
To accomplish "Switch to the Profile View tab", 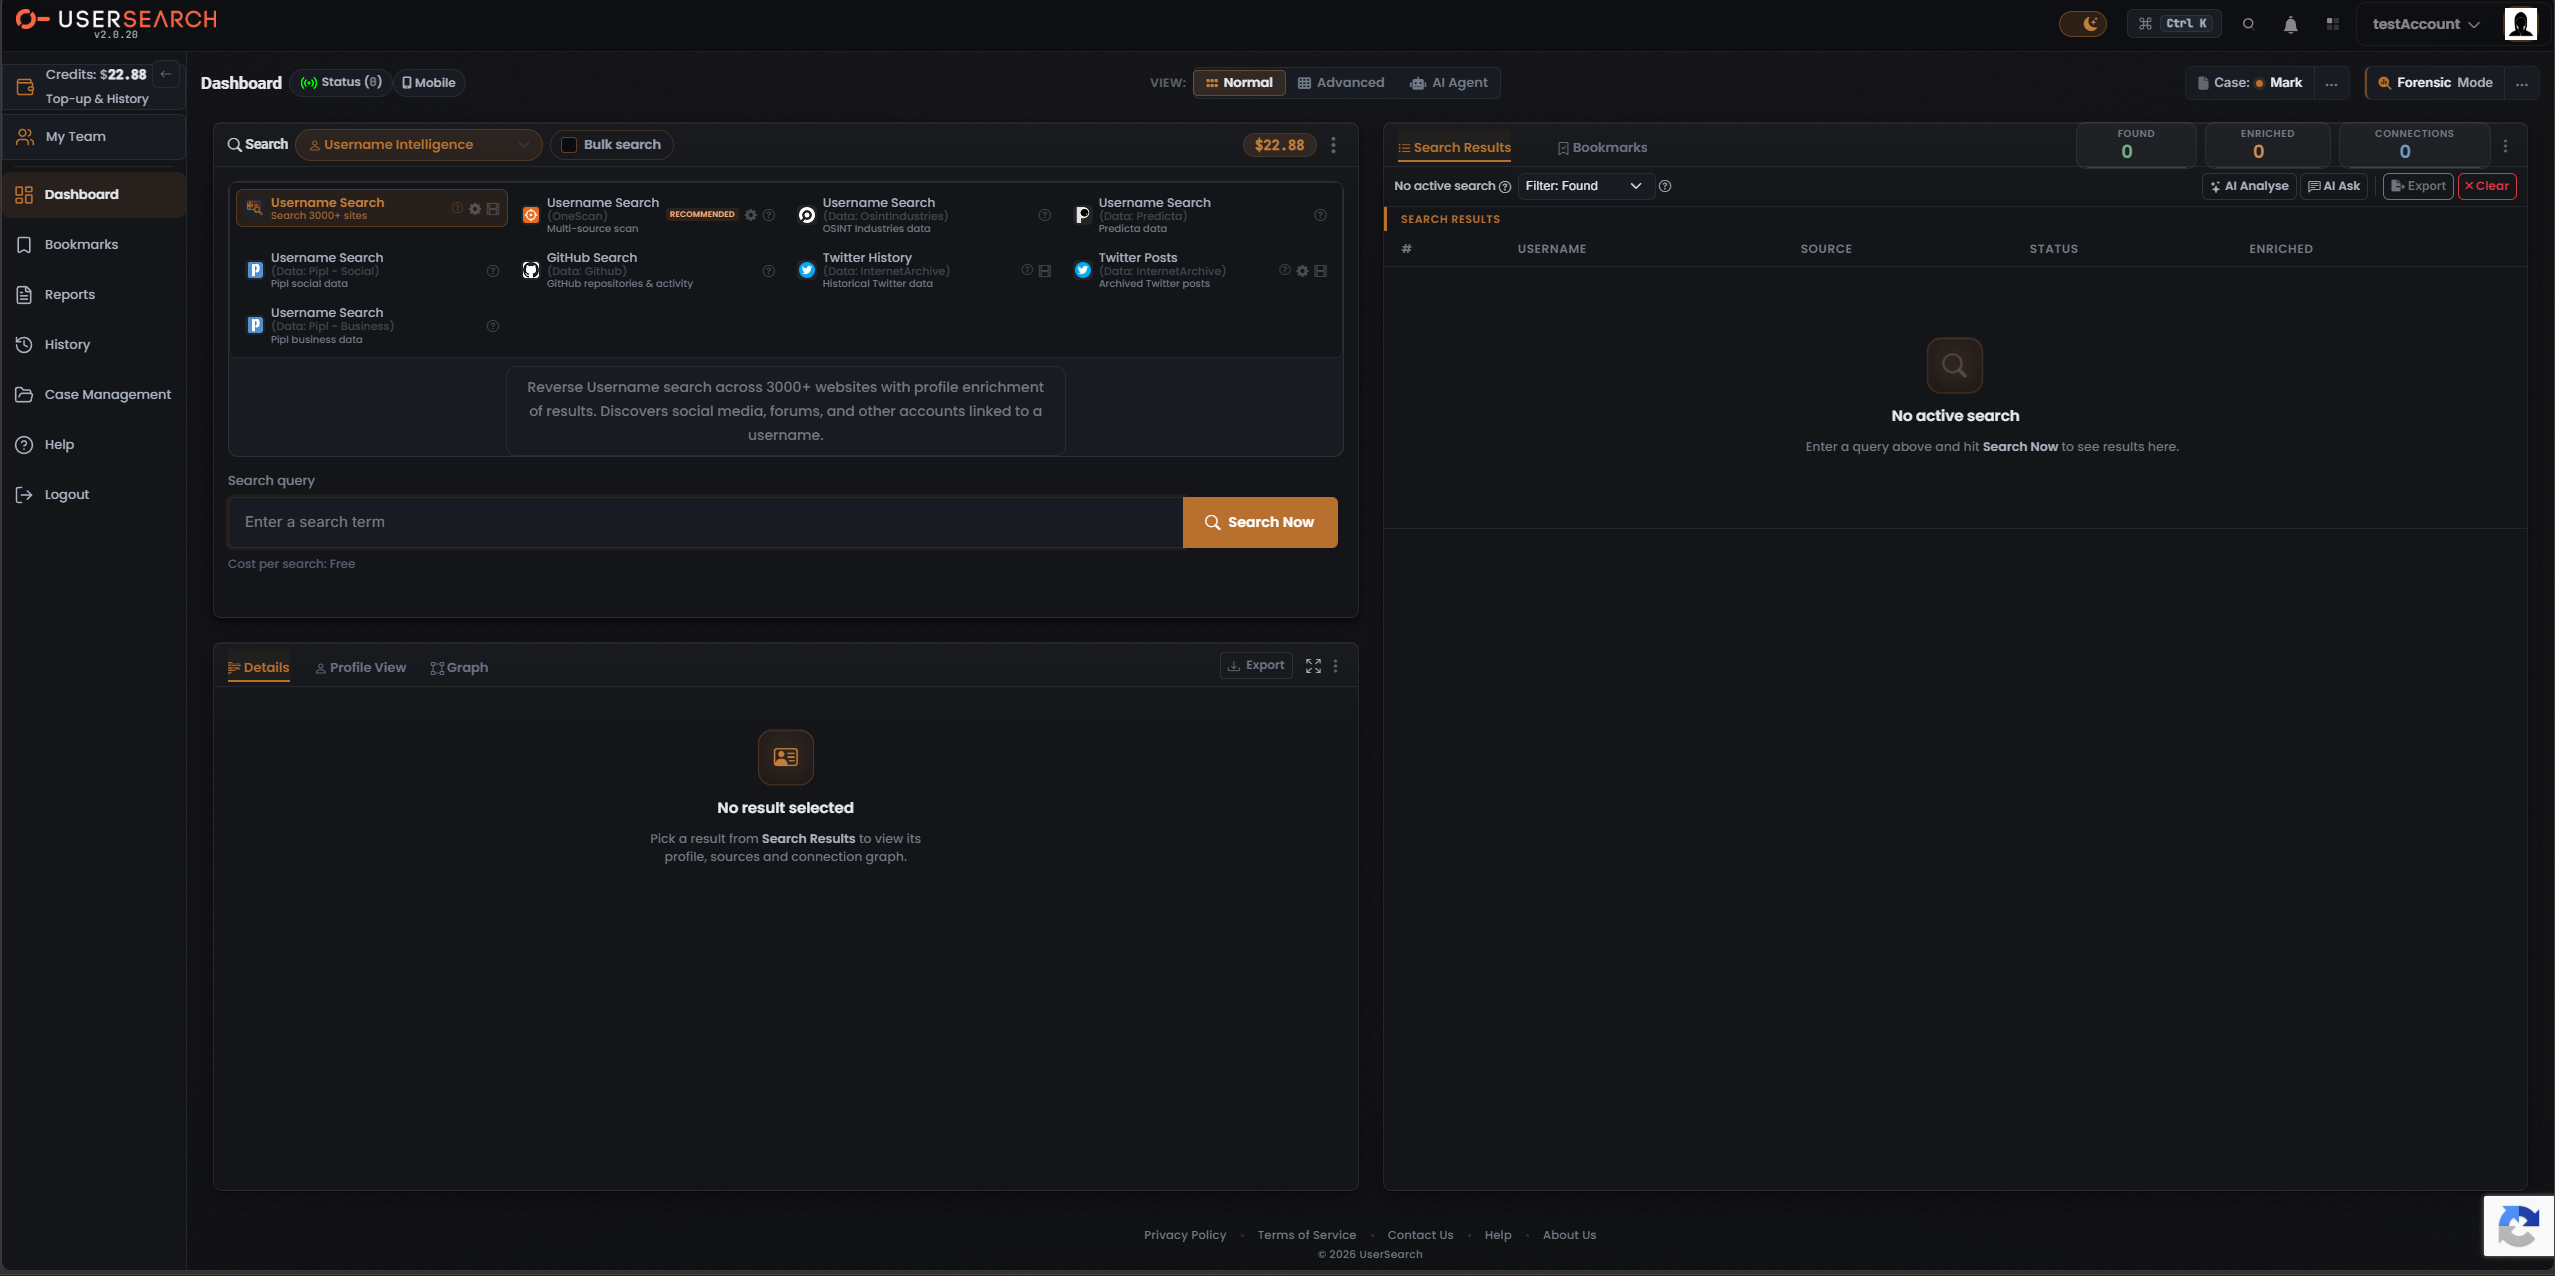I will click(361, 668).
